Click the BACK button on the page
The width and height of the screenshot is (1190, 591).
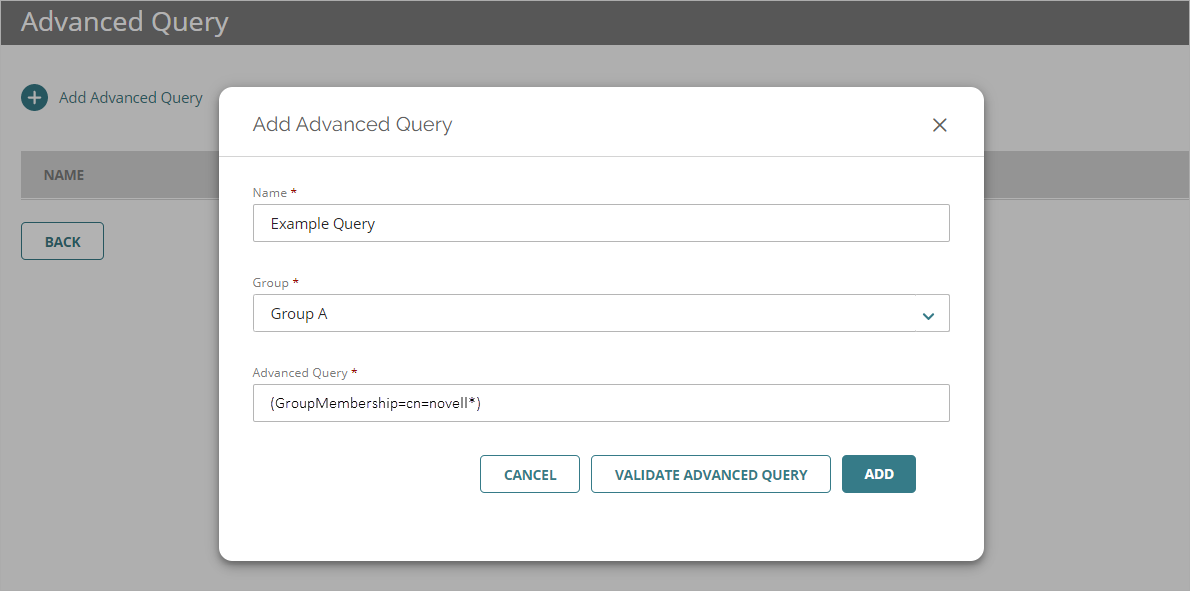coord(62,241)
